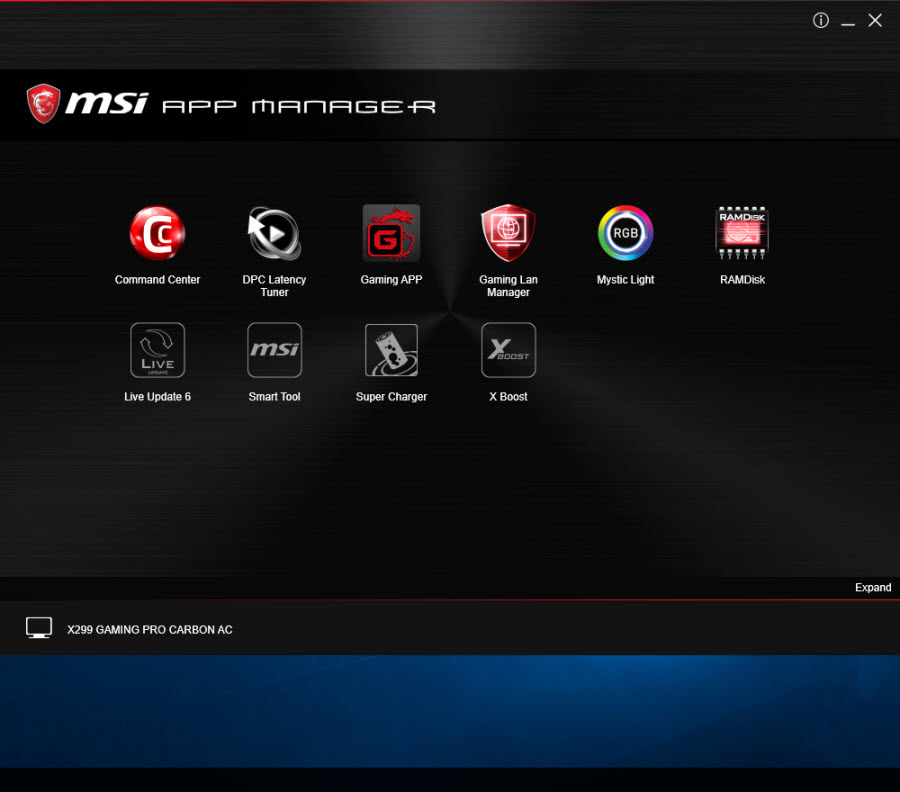This screenshot has width=900, height=792.
Task: Minimize the App Manager window
Action: click(848, 21)
